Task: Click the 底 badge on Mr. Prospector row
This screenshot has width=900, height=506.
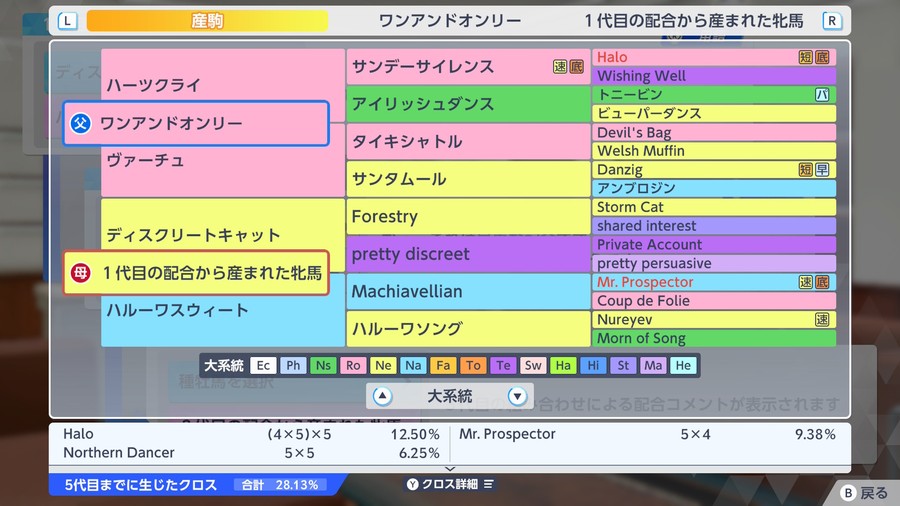Action: (822, 282)
